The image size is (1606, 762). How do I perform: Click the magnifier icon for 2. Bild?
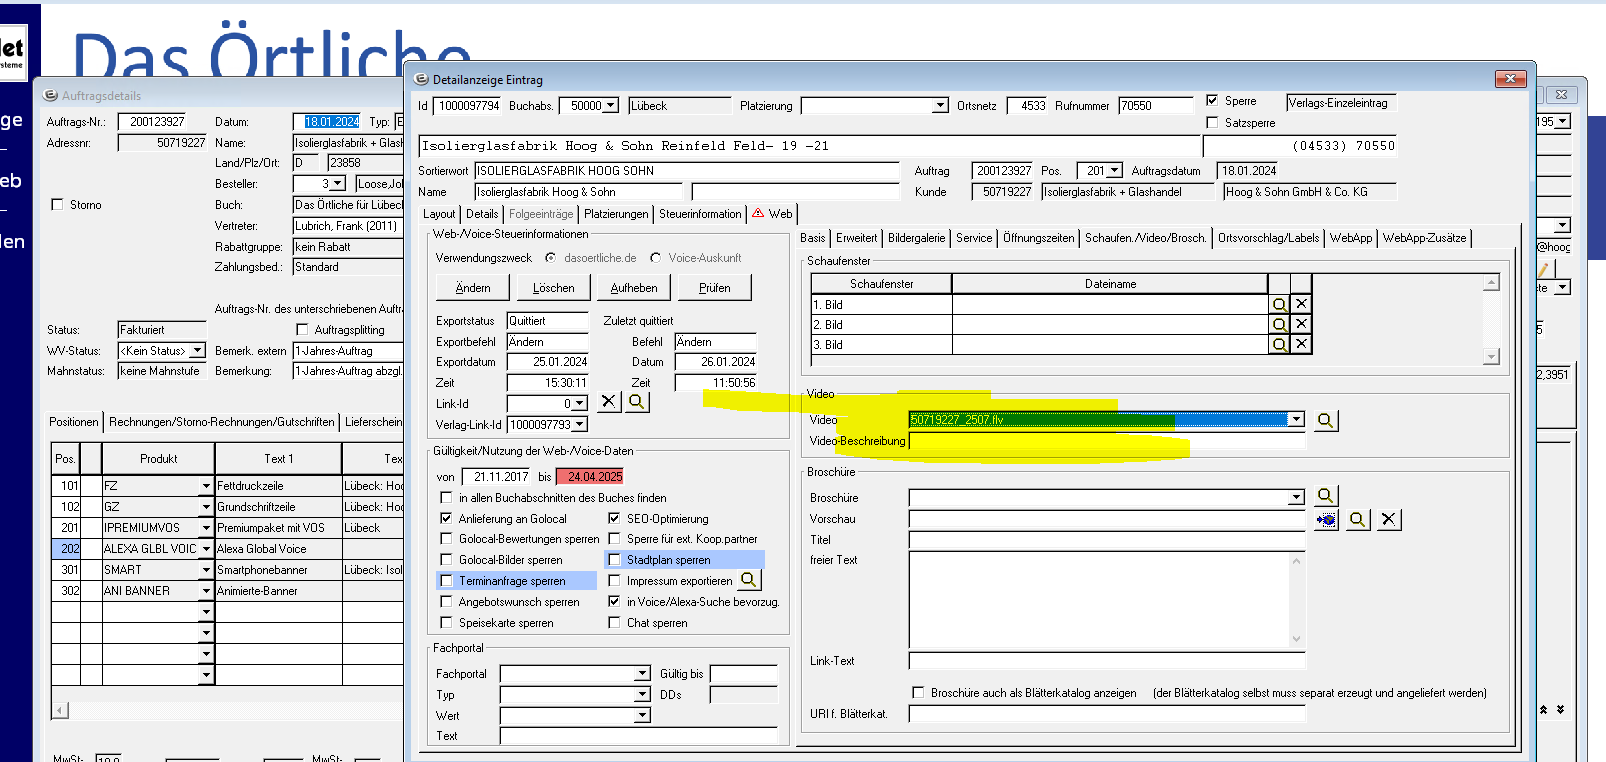(1279, 324)
